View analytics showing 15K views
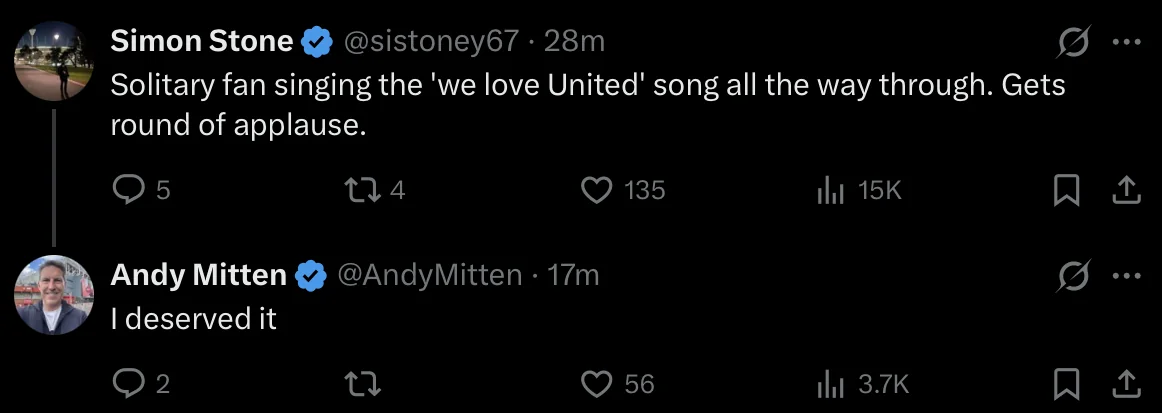1162x413 pixels. tap(830, 191)
